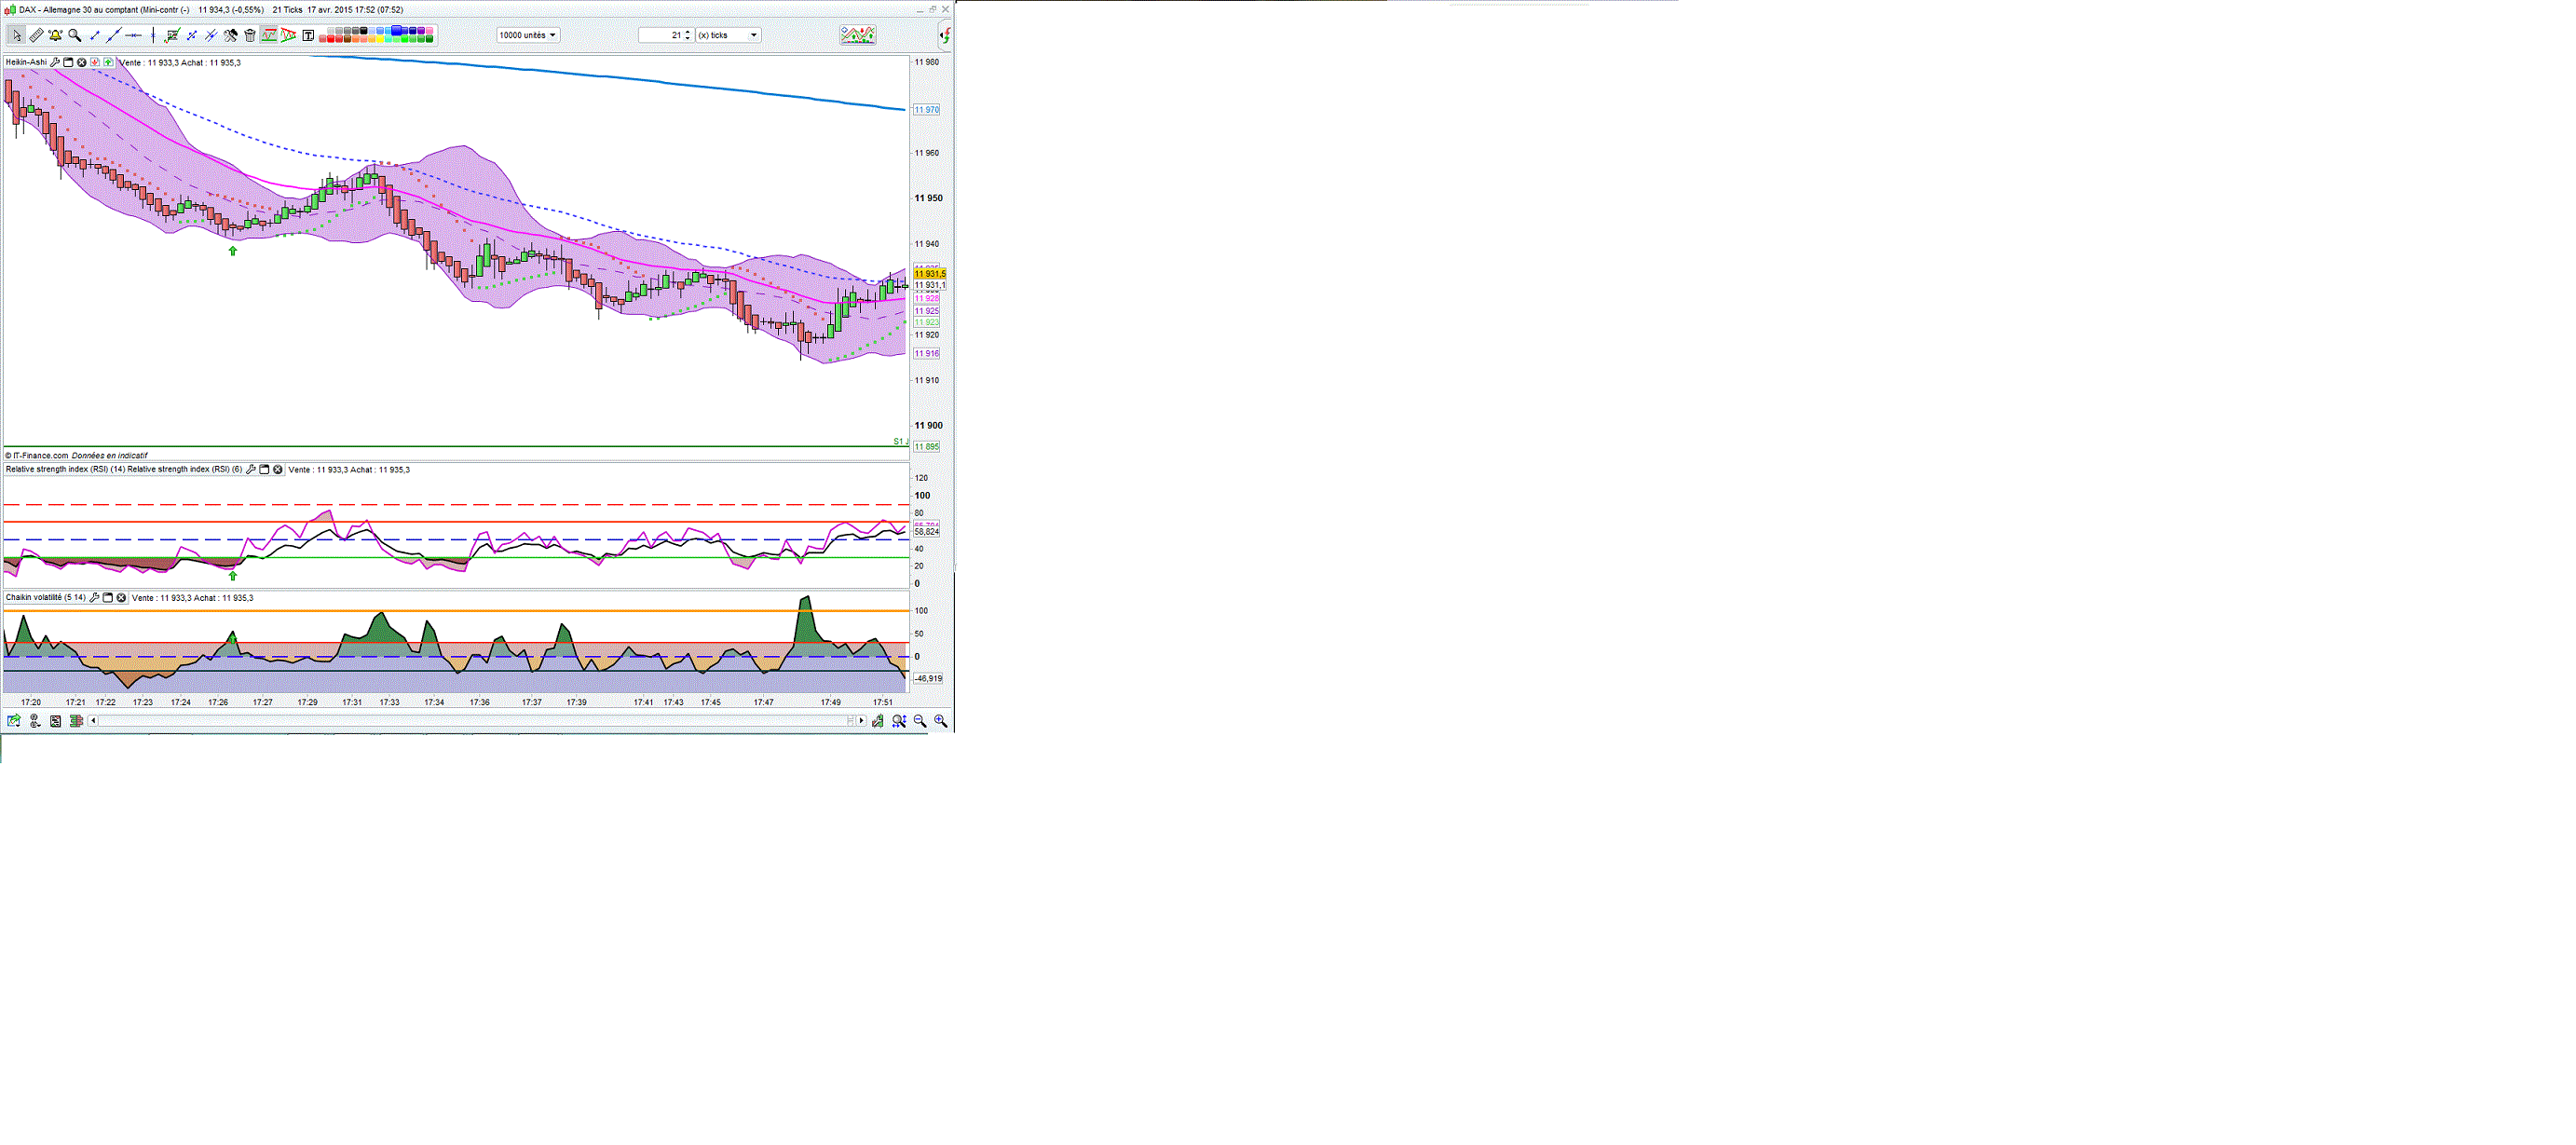Select the magnifying glass zoom tool
Image resolution: width=2576 pixels, height=1145 pixels.
tap(74, 36)
